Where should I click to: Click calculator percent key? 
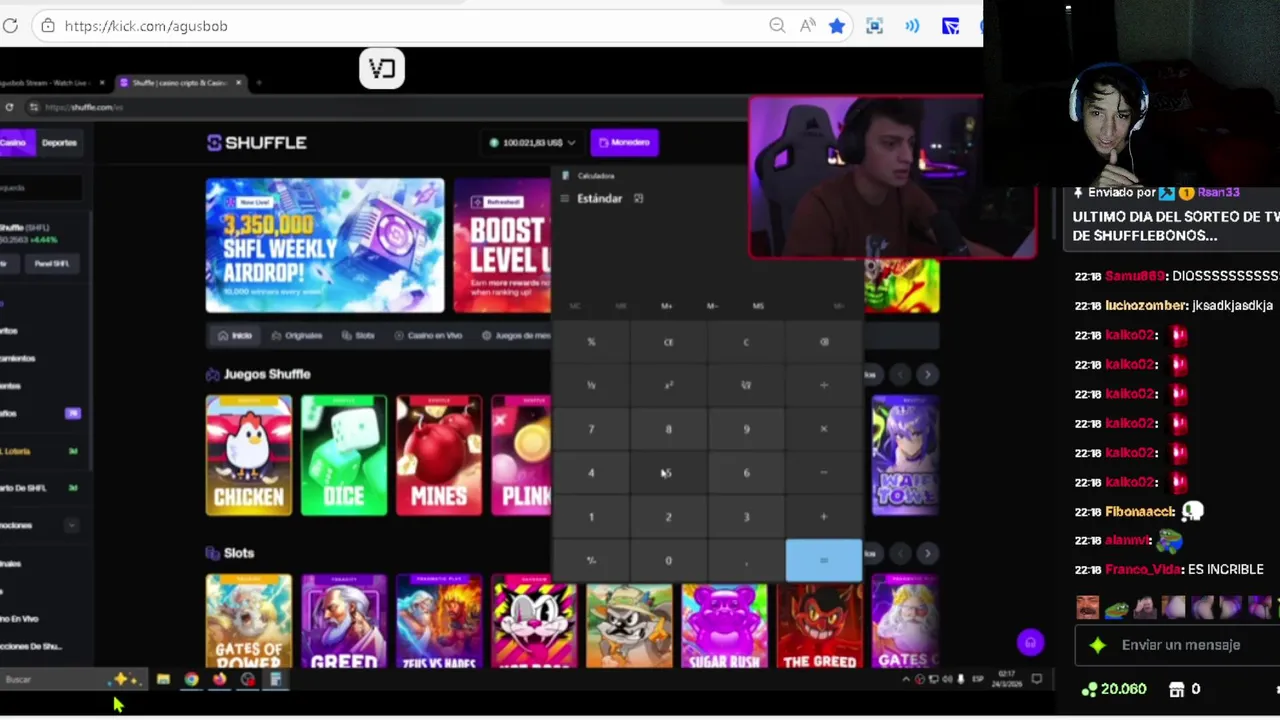click(x=591, y=342)
